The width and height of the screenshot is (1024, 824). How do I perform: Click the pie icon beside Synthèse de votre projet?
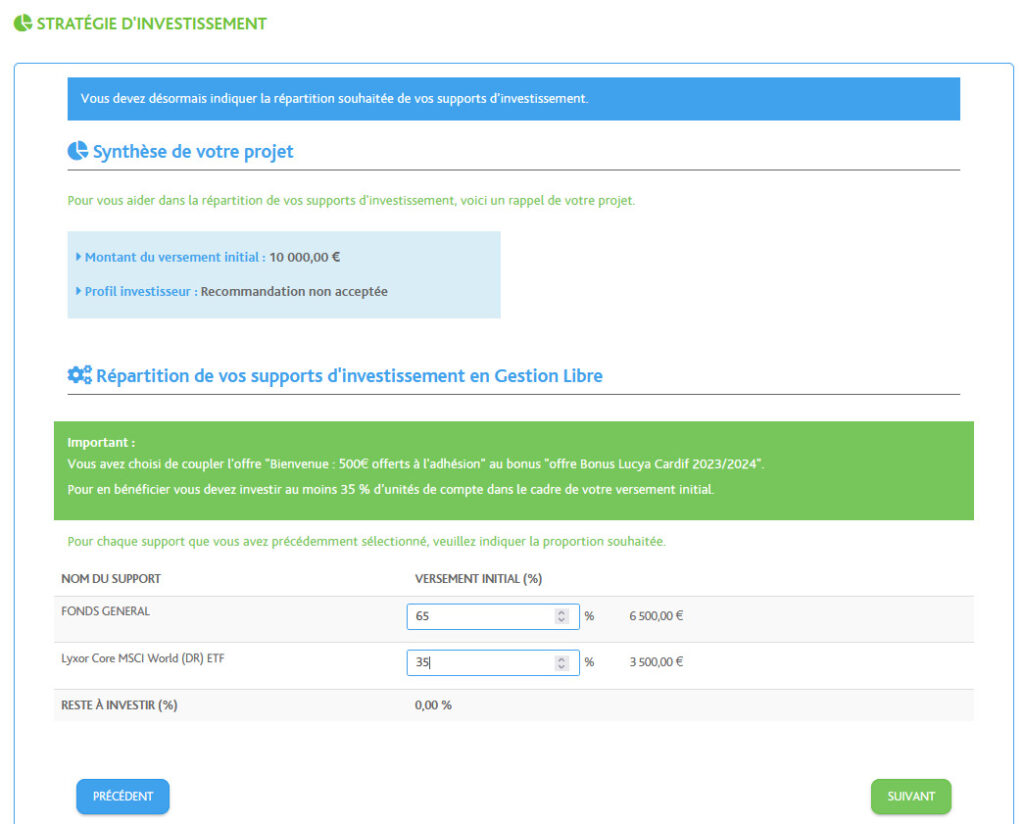[78, 151]
